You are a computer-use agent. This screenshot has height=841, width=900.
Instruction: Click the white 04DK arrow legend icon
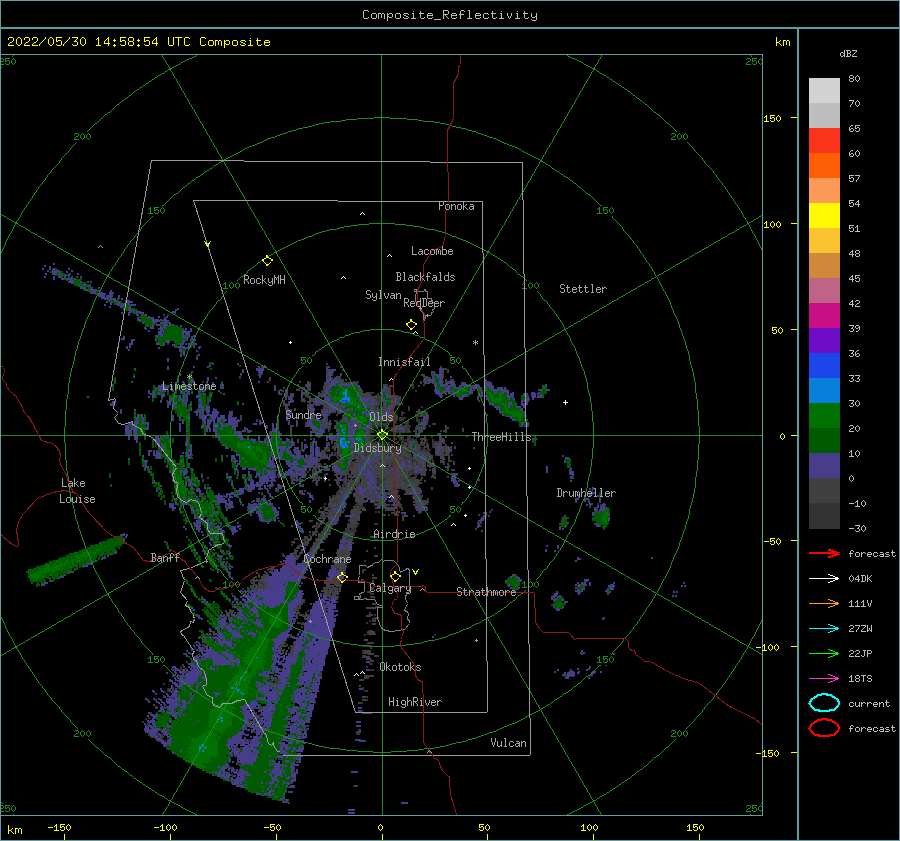click(824, 579)
